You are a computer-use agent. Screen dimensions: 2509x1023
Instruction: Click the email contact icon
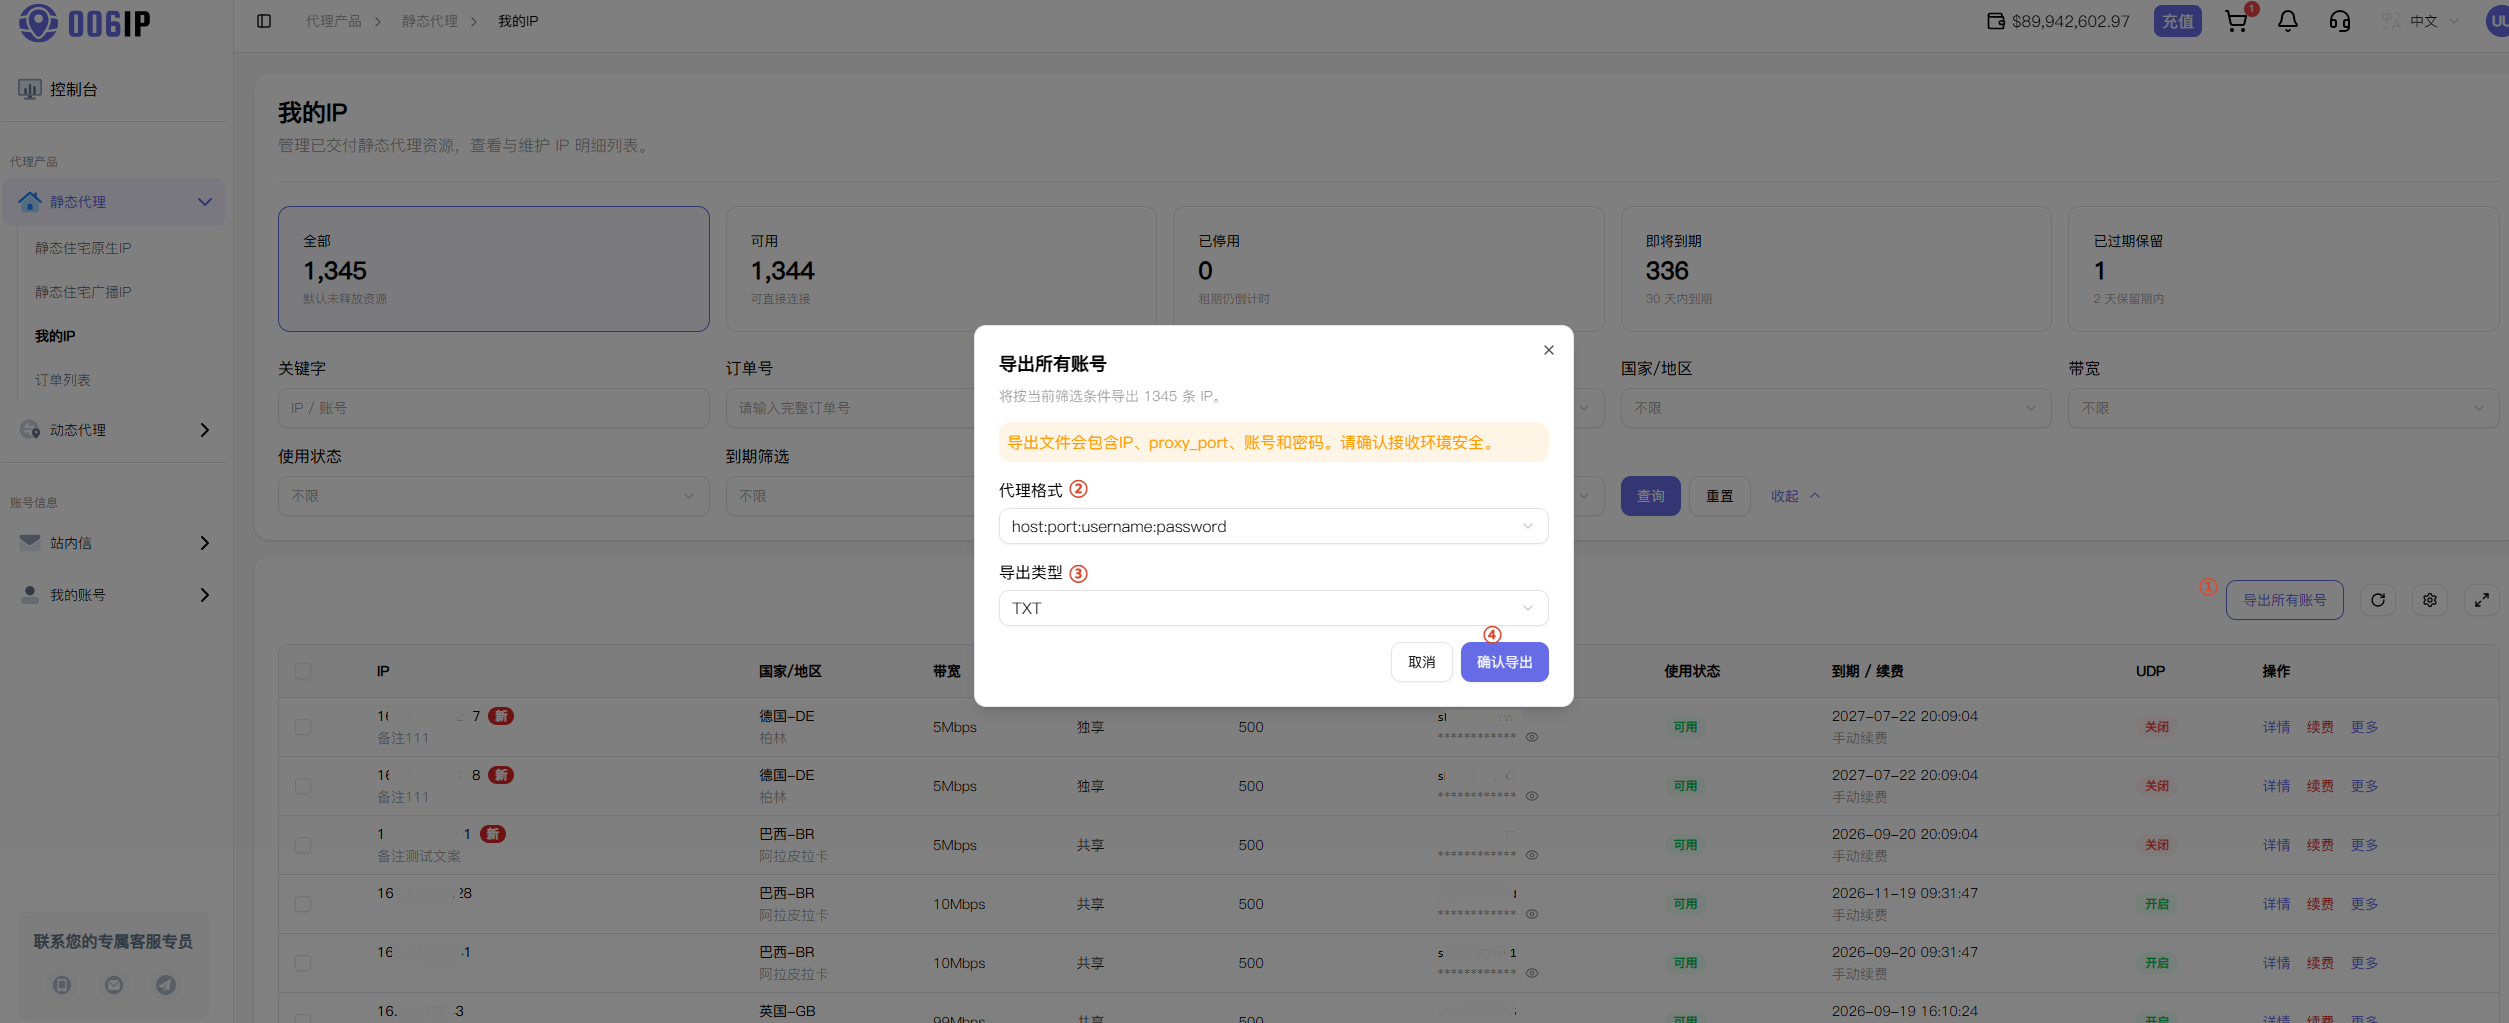point(114,985)
